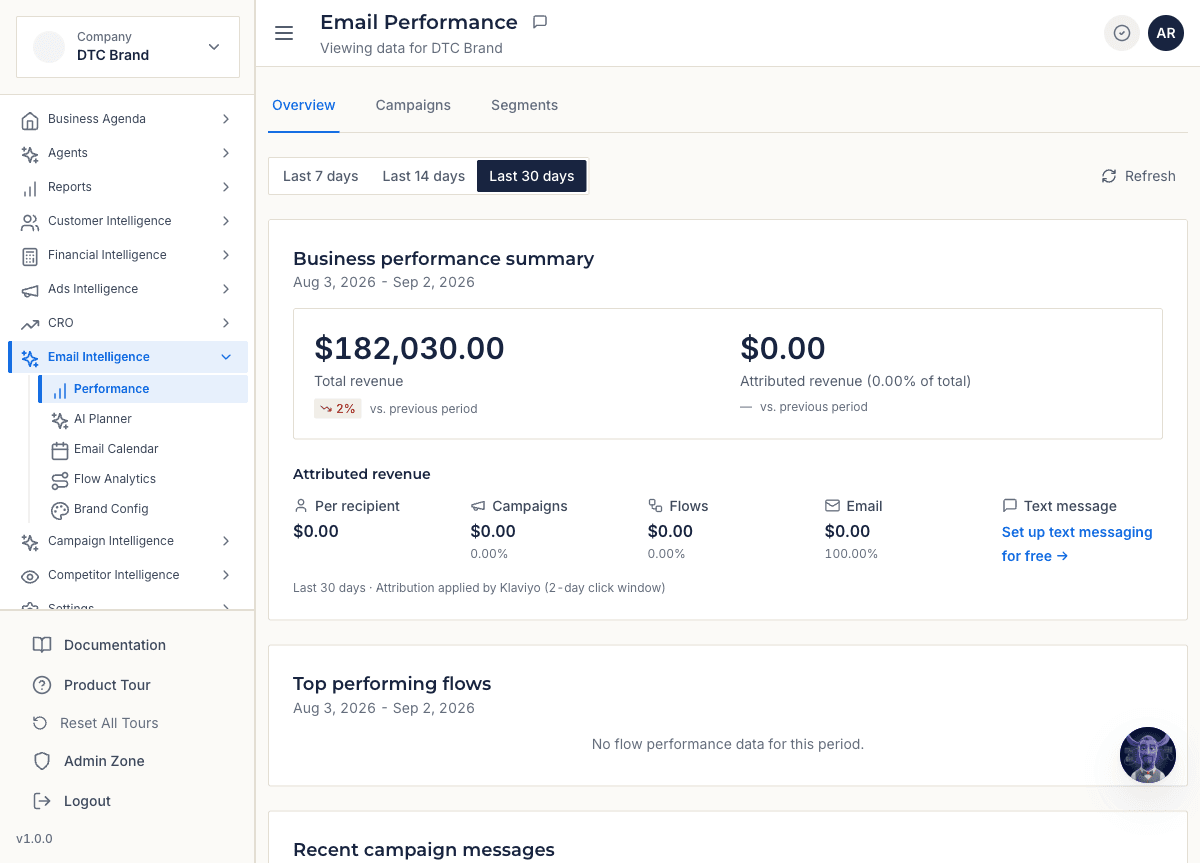Open the Performance submenu item
Viewport: 1200px width, 863px height.
coord(143,389)
